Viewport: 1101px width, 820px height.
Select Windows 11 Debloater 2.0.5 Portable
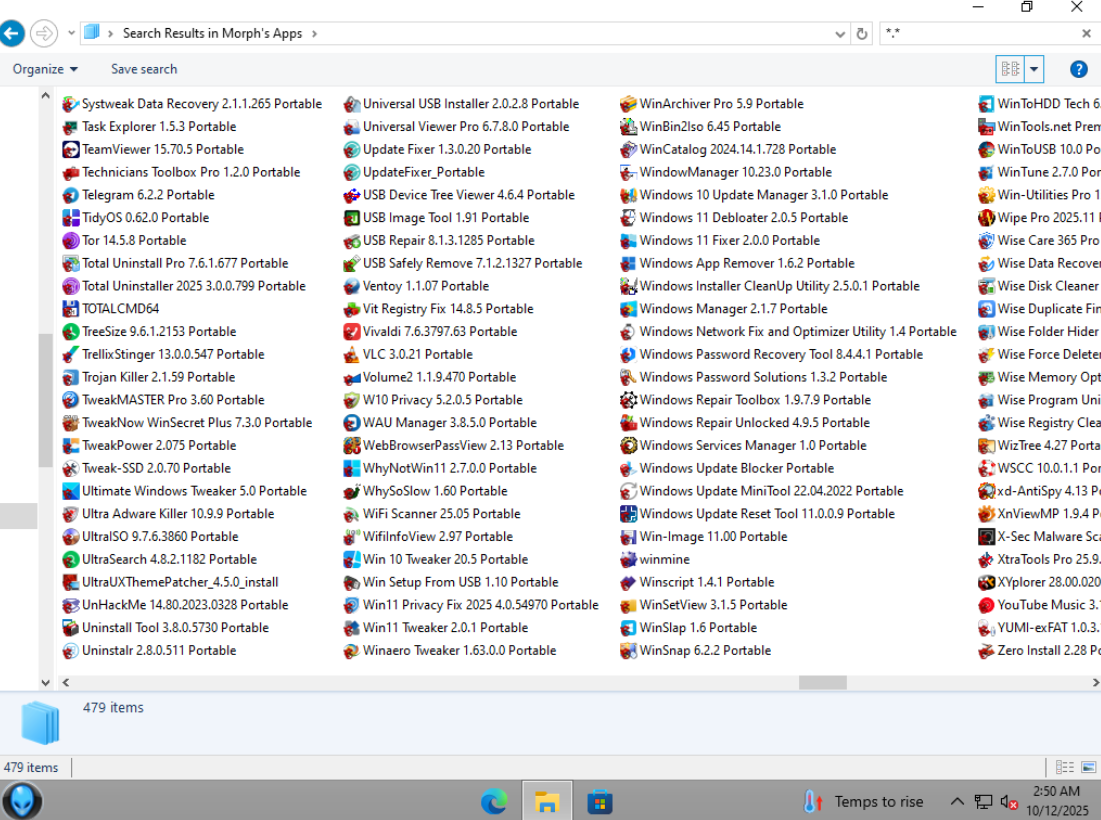pos(734,218)
